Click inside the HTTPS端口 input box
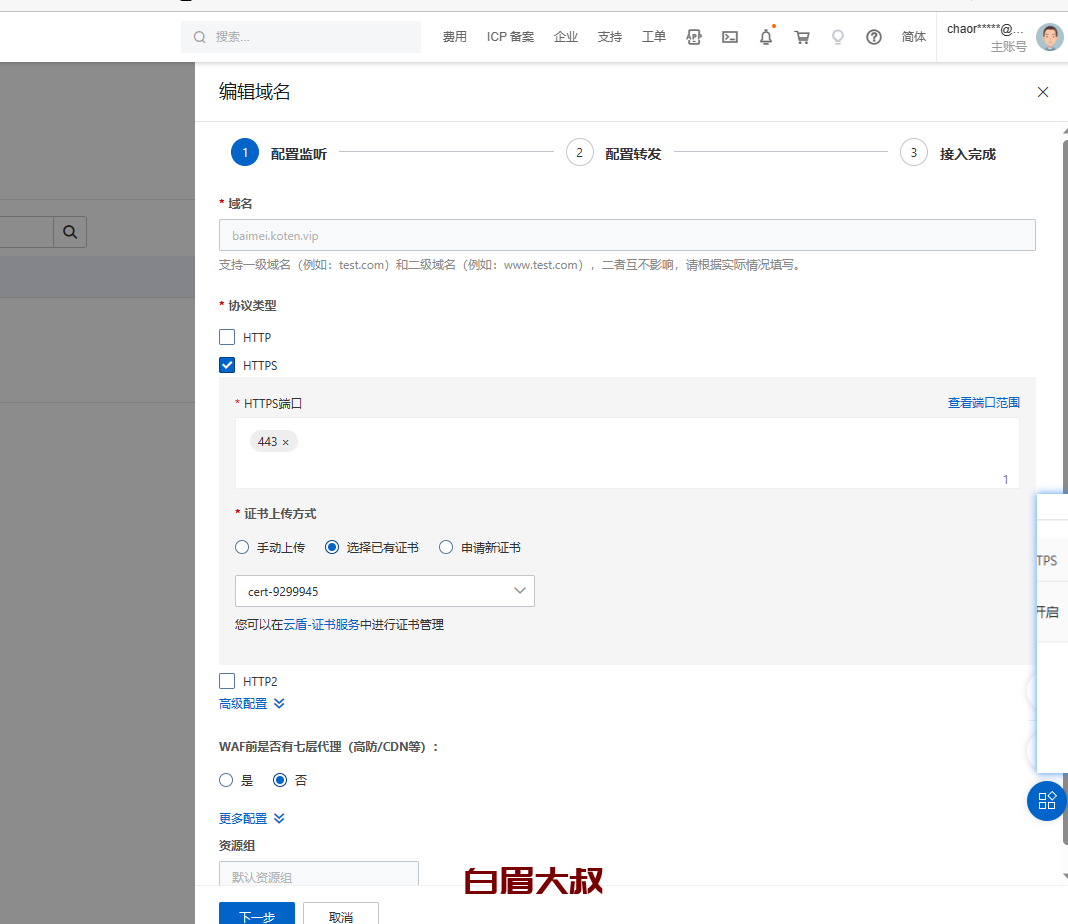The image size is (1068, 924). [x=627, y=453]
